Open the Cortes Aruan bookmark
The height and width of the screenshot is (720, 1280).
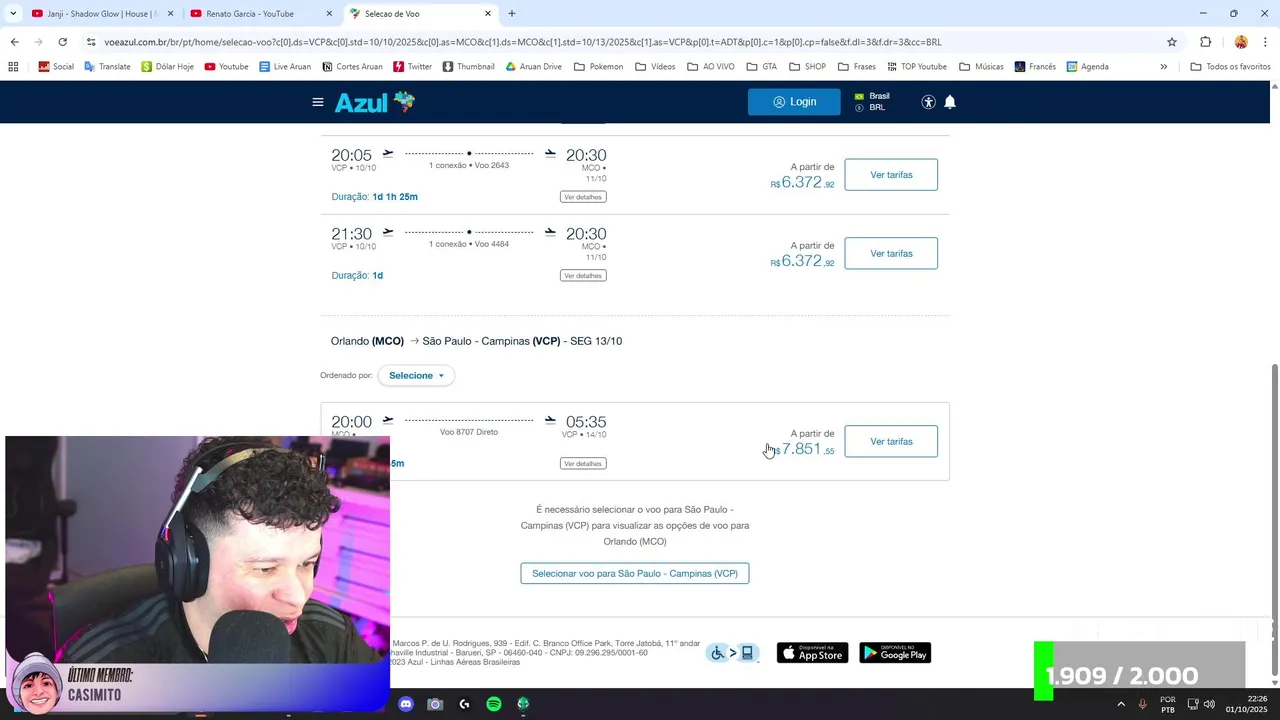(x=352, y=67)
